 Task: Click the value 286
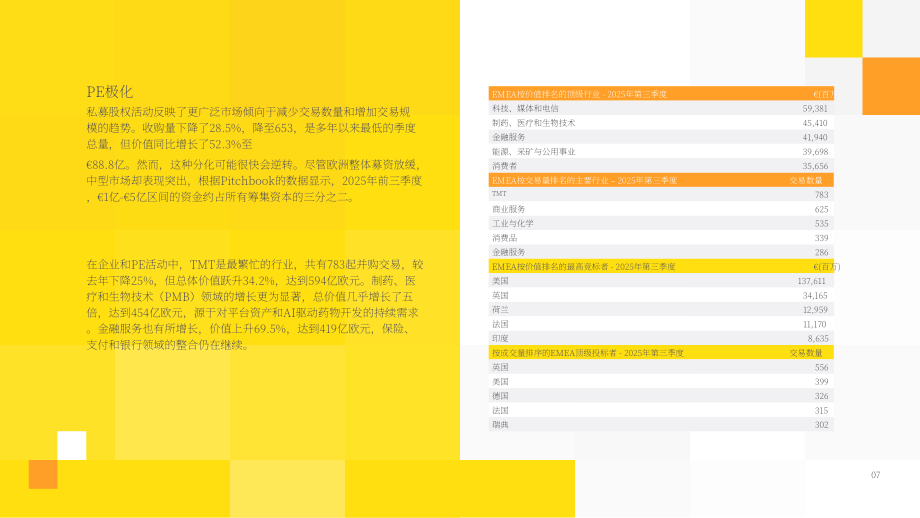coord(821,252)
